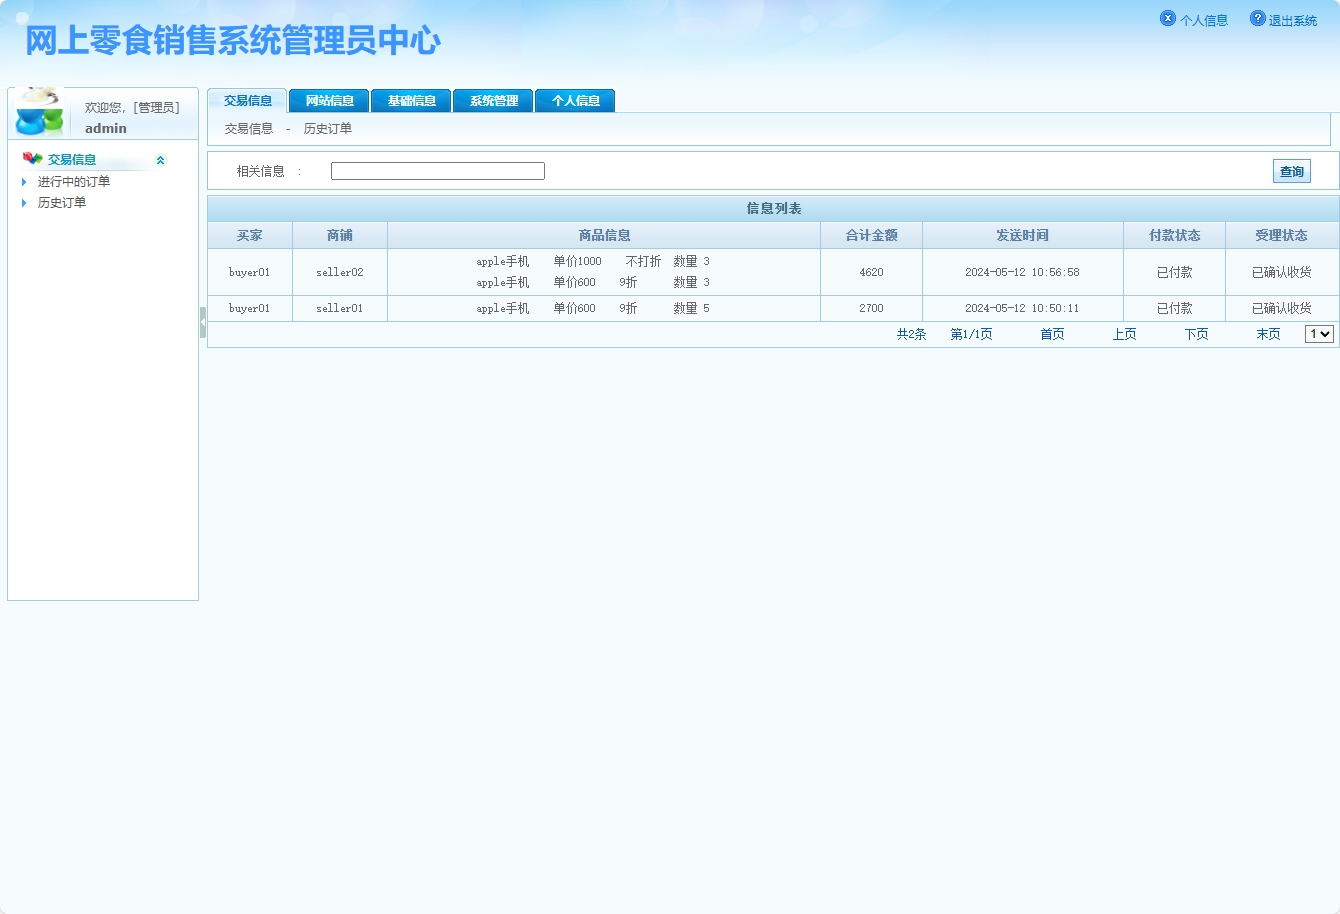Click the question mark icon beside 退出系统
This screenshot has width=1340, height=914.
pyautogui.click(x=1256, y=17)
